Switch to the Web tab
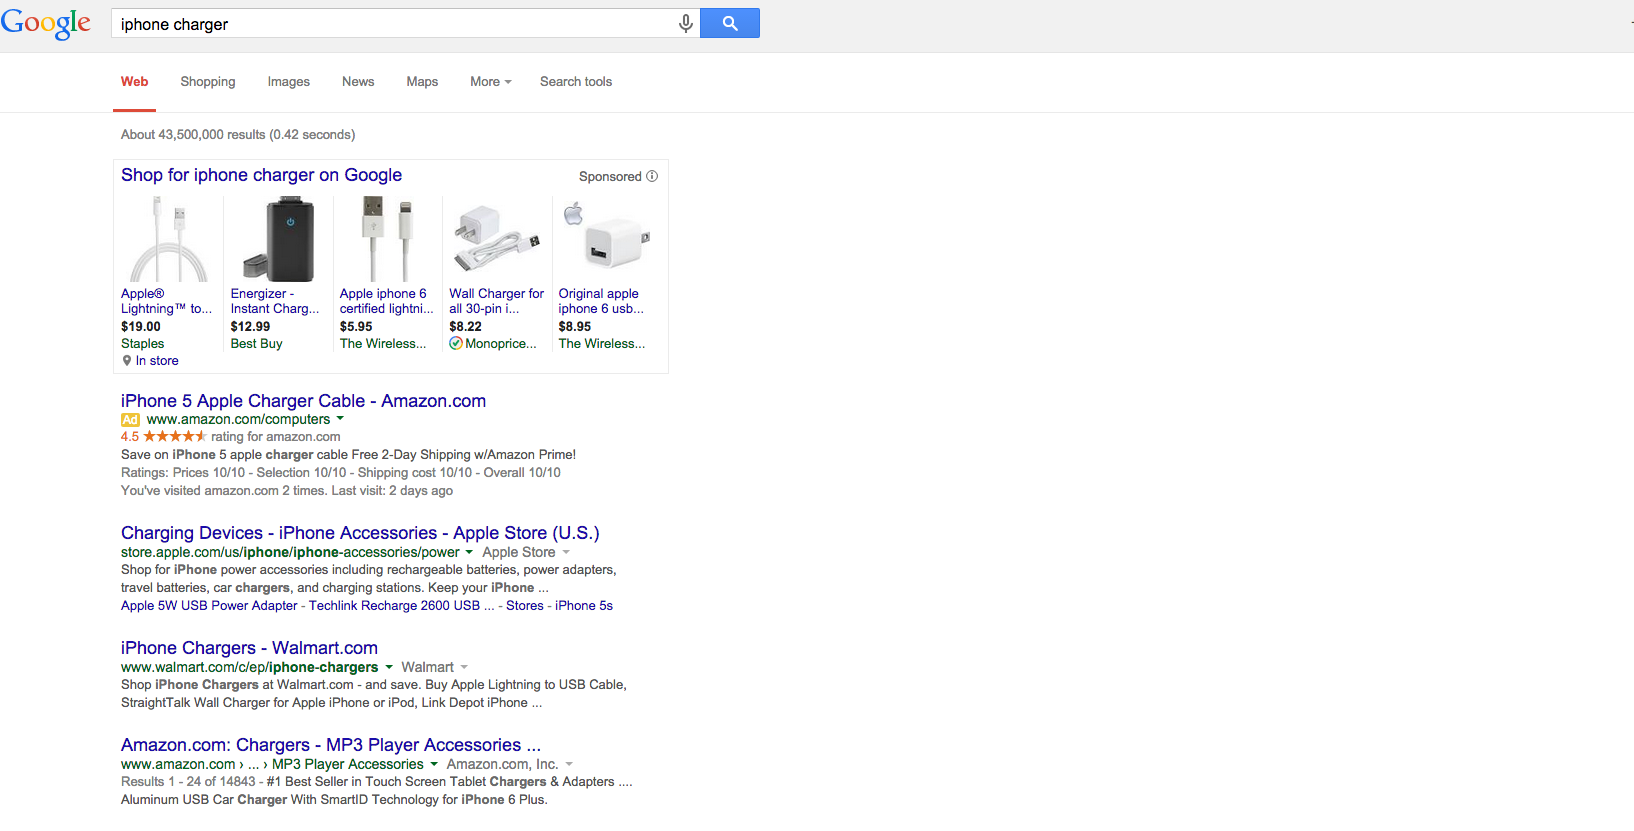 [x=135, y=82]
